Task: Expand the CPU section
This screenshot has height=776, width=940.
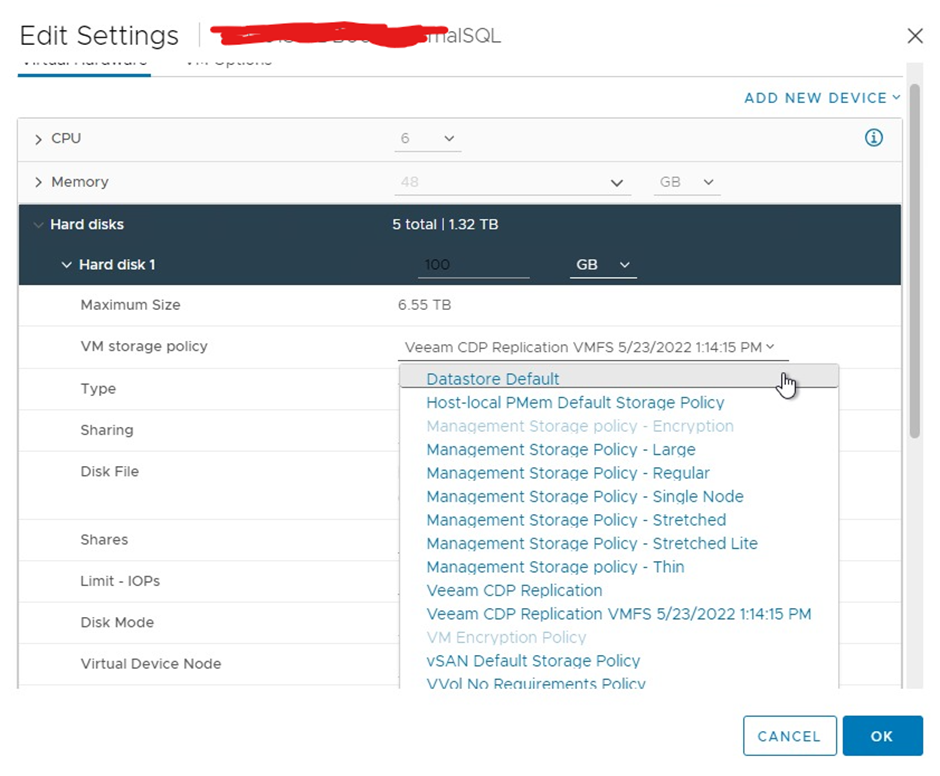Action: [39, 139]
